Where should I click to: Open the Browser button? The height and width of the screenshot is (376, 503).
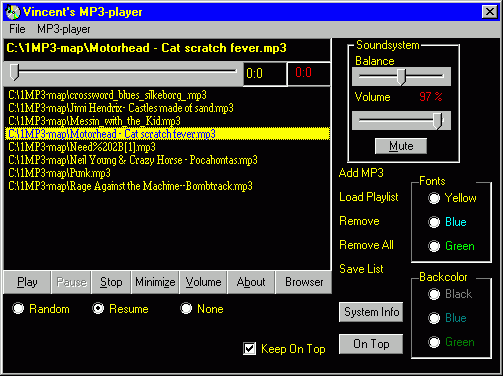pos(304,282)
